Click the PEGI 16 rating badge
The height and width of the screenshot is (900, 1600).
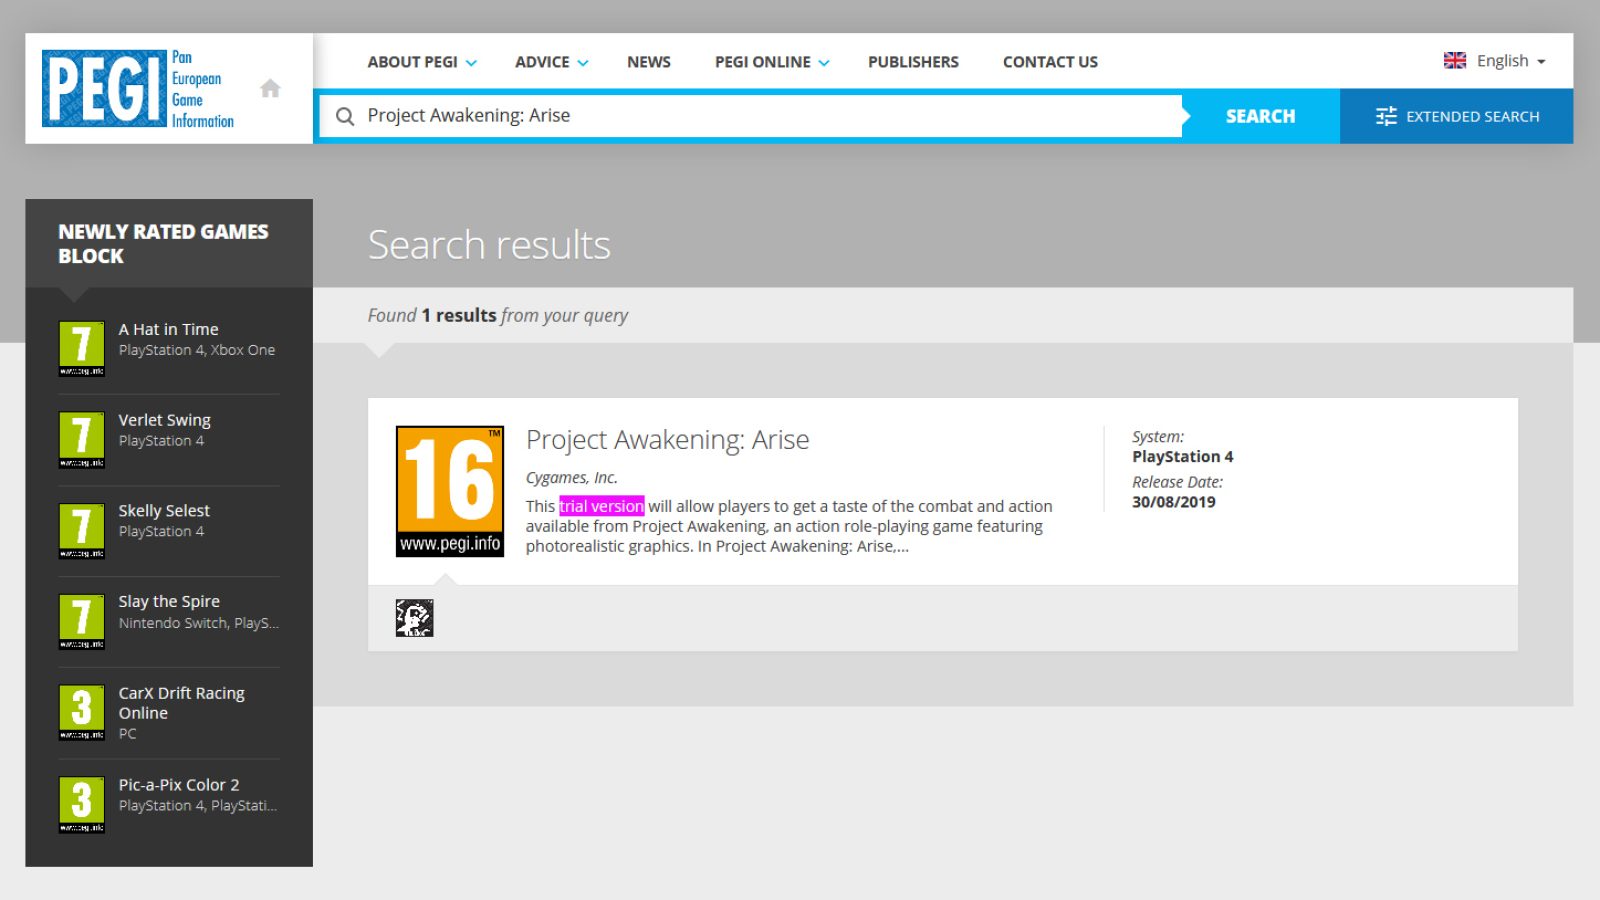[450, 491]
